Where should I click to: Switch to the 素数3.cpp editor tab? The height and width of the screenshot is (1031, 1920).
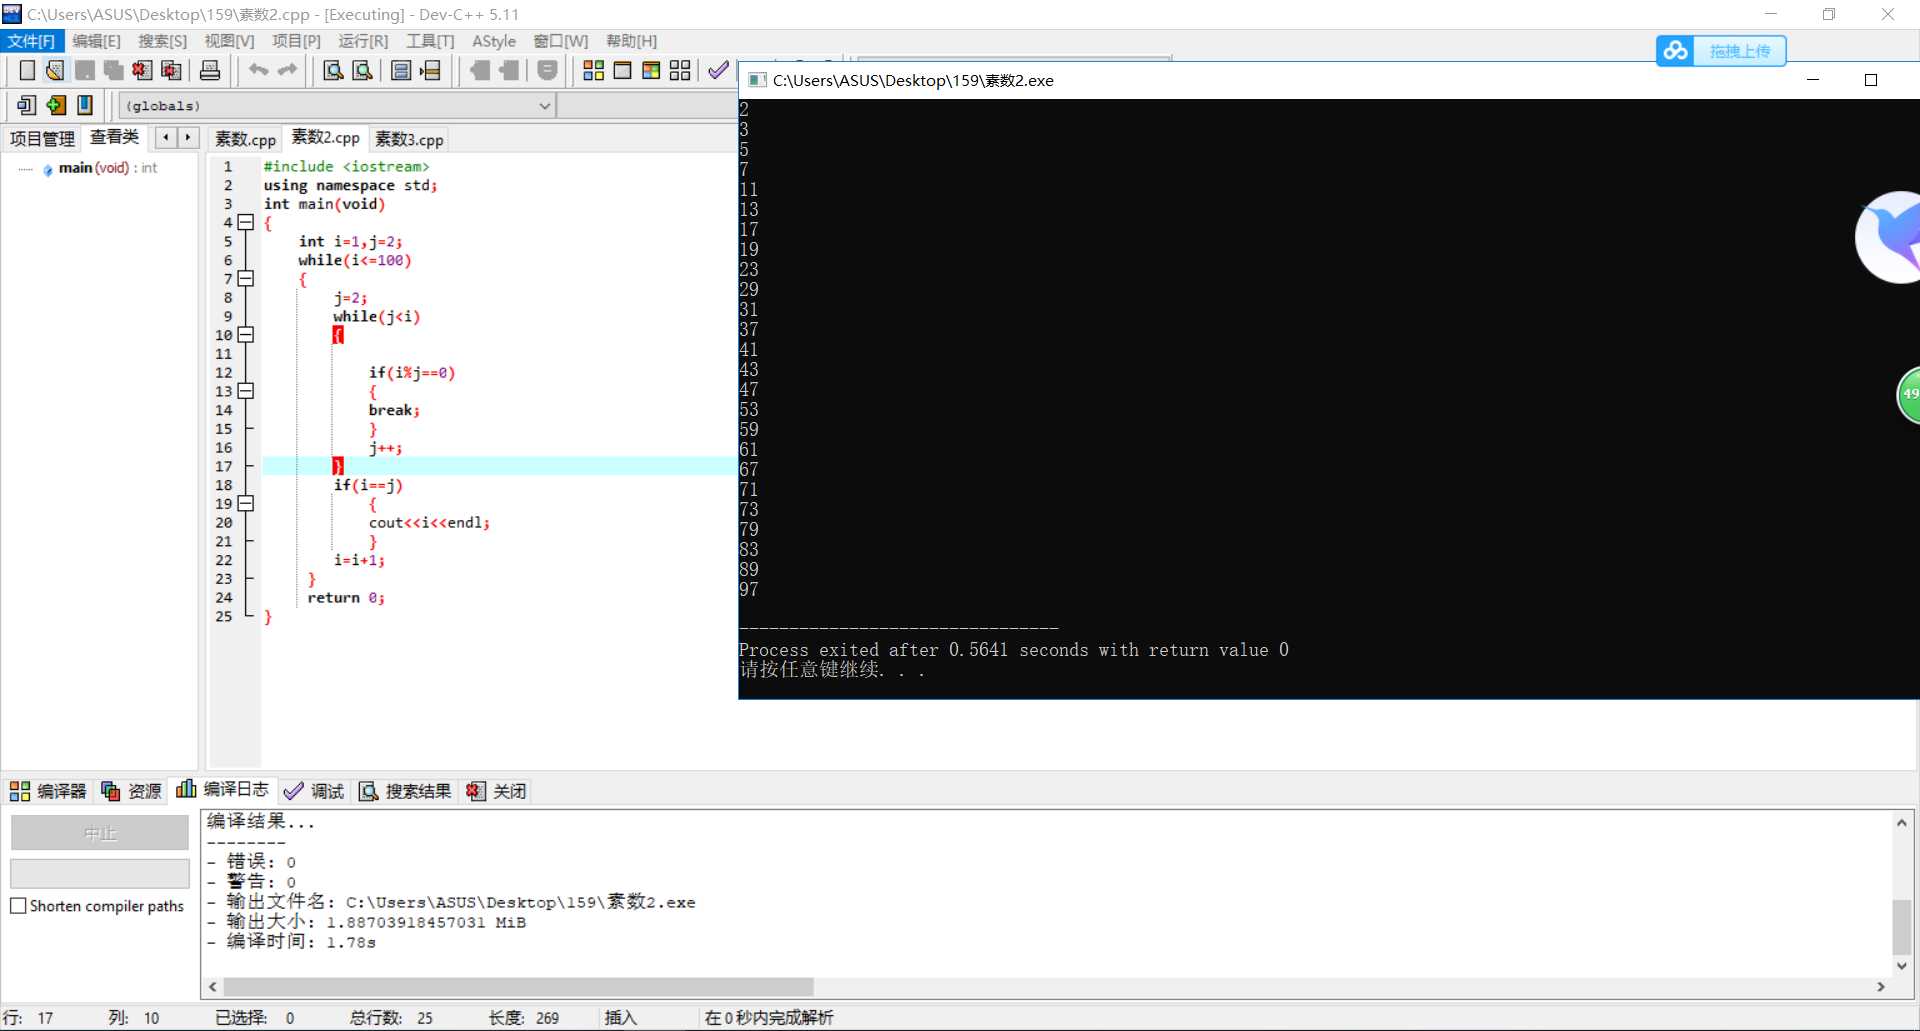click(409, 139)
